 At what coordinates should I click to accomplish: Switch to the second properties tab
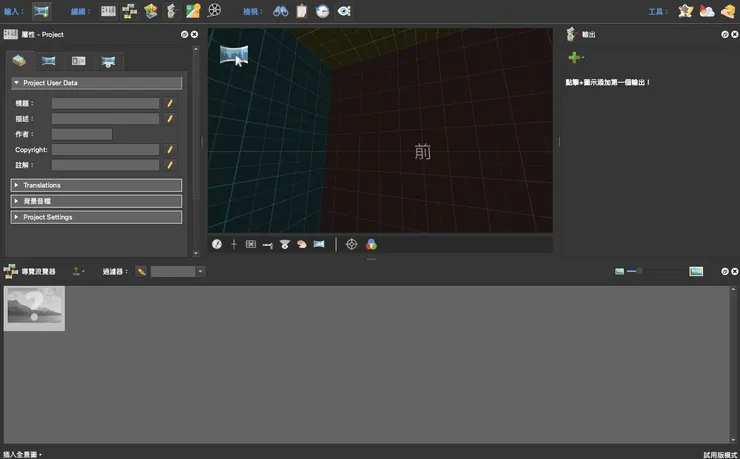click(48, 61)
